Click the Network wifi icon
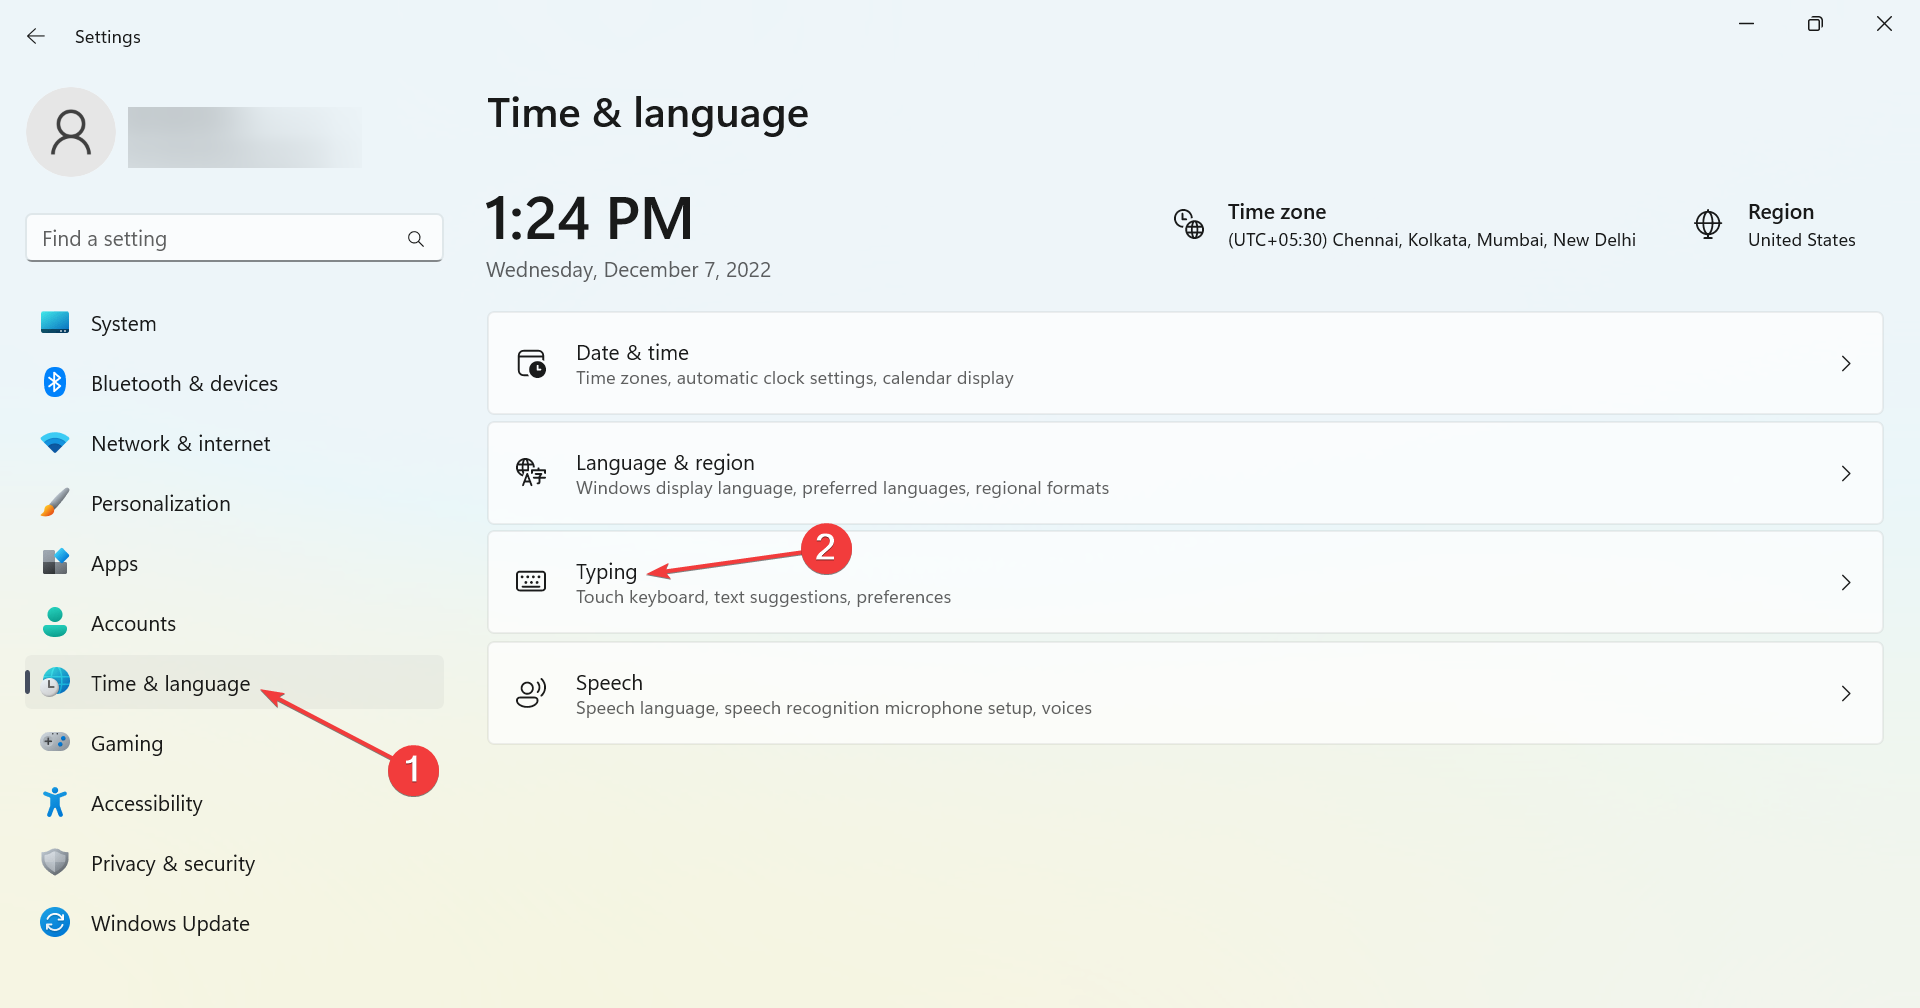 pyautogui.click(x=55, y=442)
